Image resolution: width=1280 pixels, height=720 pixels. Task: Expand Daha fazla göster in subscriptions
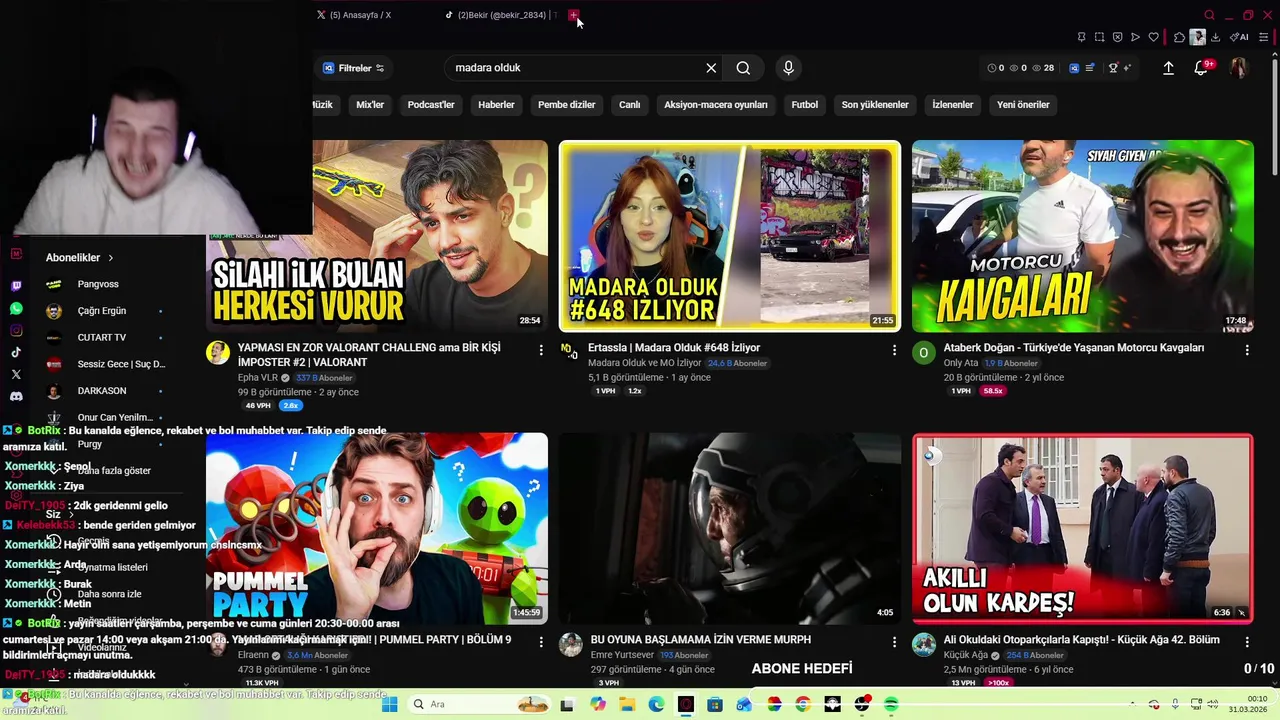coord(114,471)
